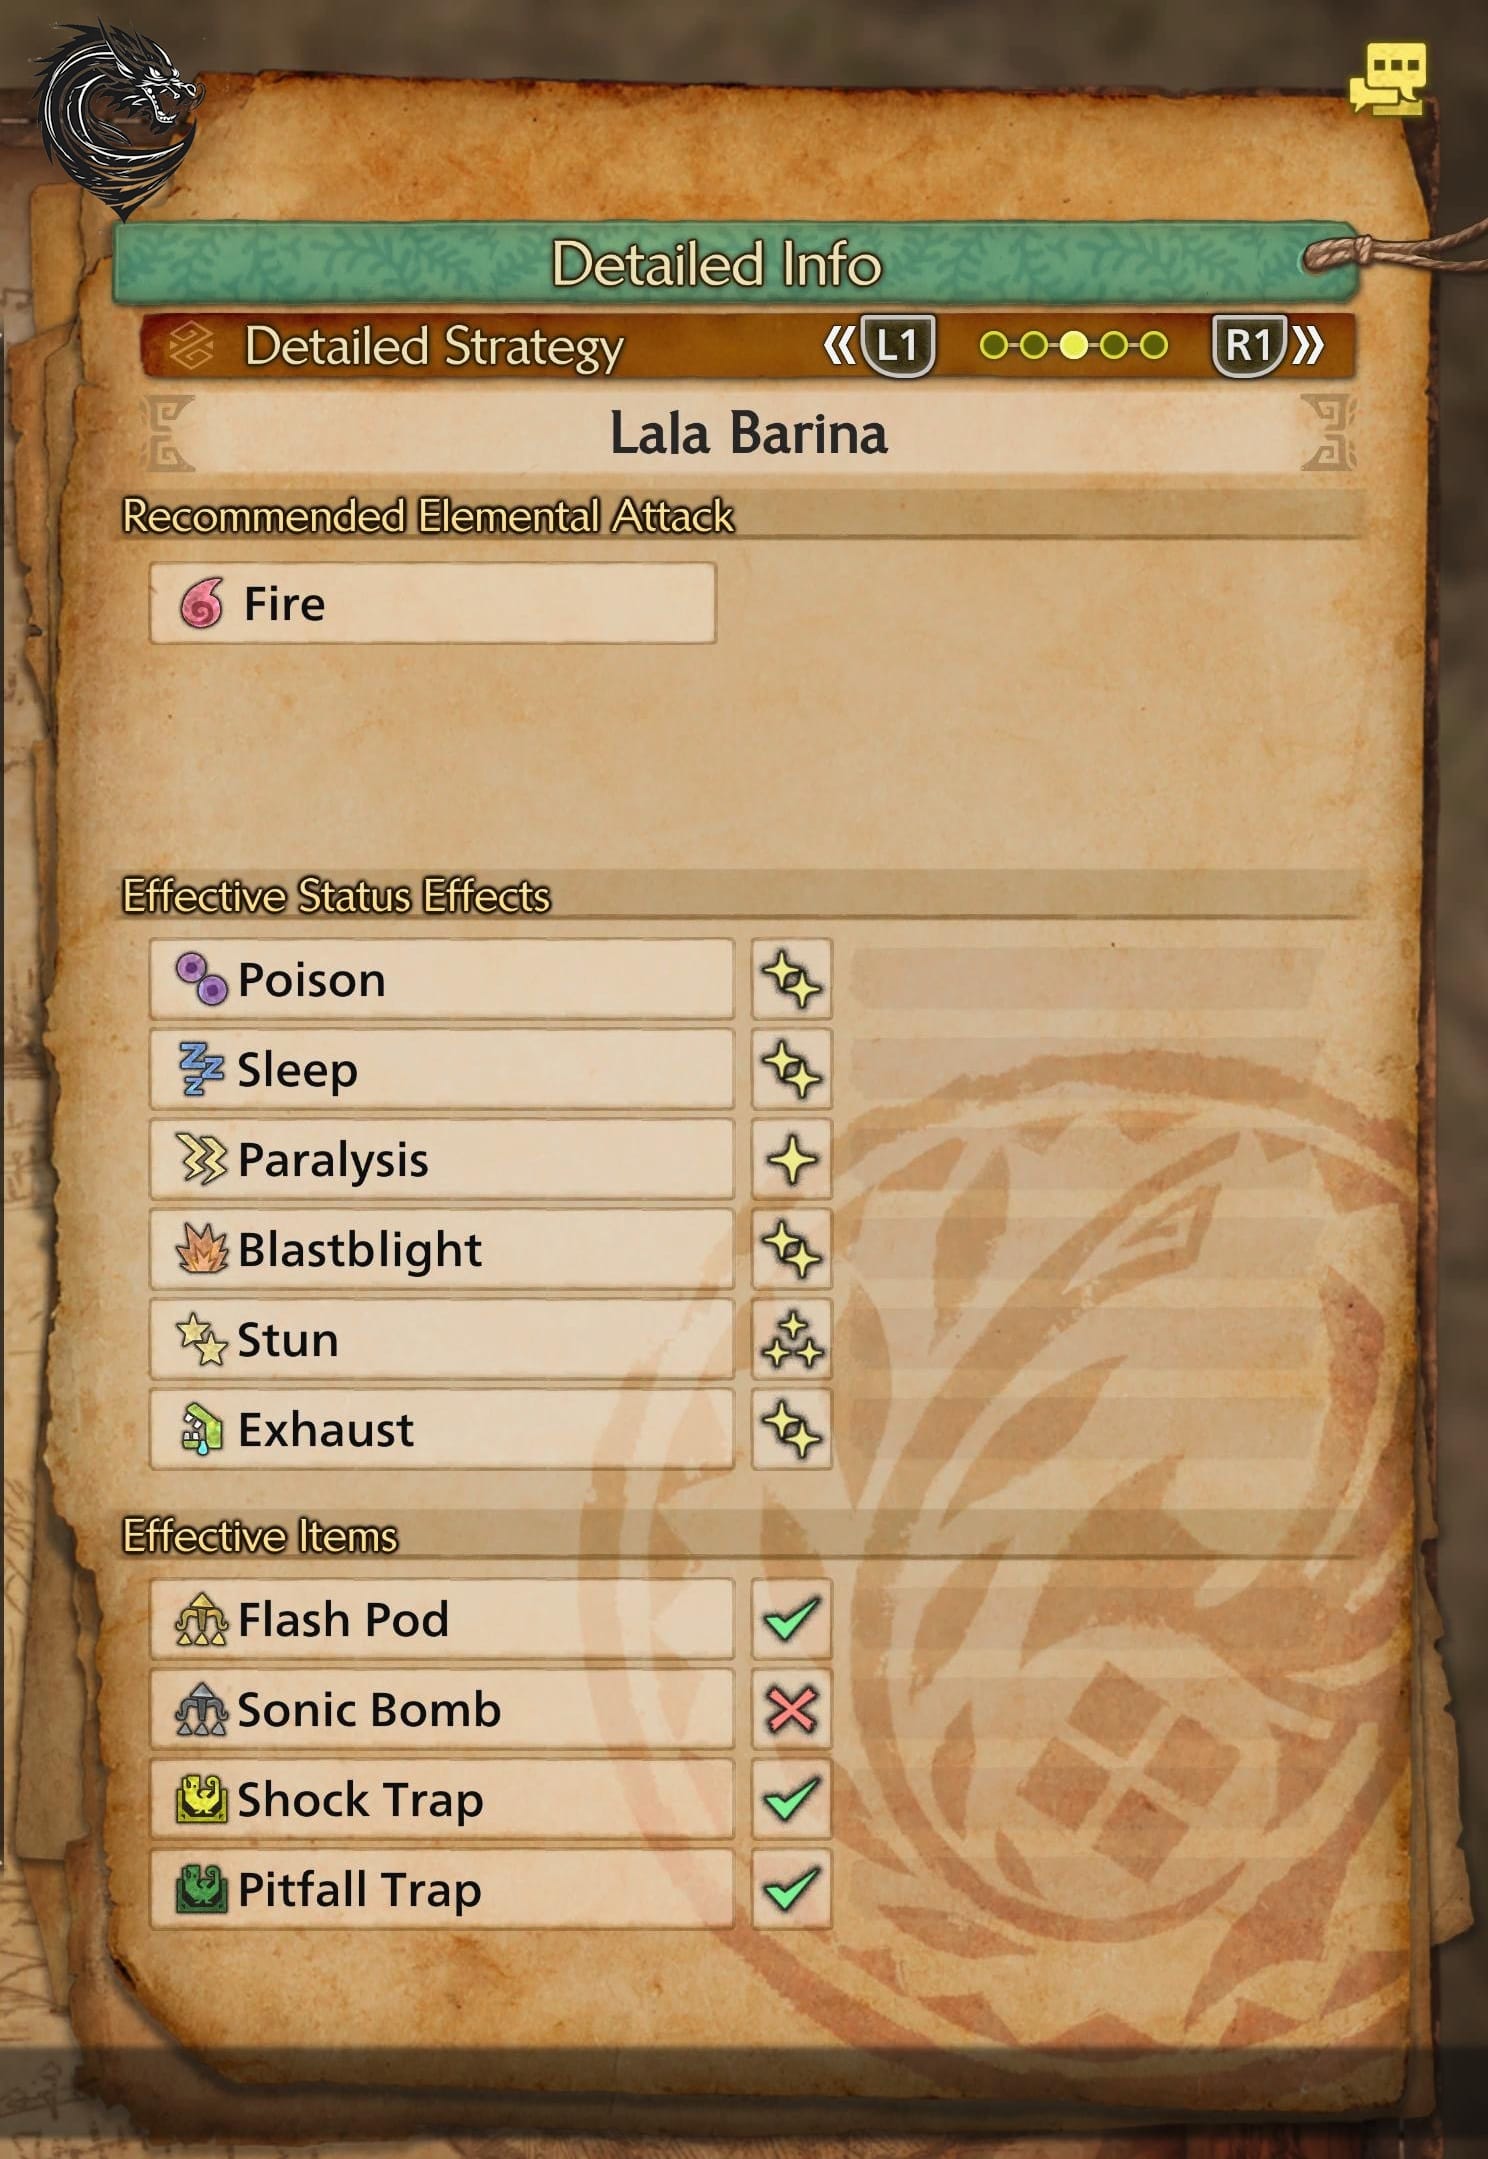
Task: Click the yellow chat bubbles icon
Action: coord(1388,78)
